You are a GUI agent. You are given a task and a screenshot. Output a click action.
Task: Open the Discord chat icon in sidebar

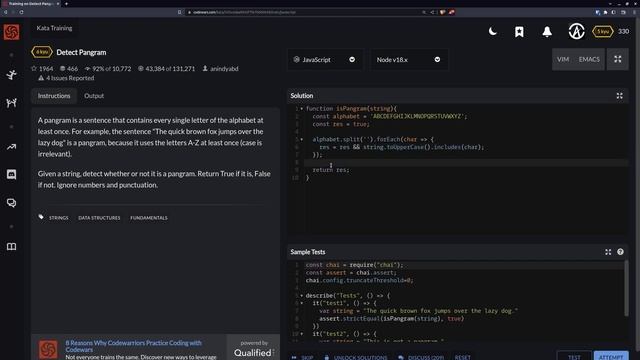click(11, 175)
